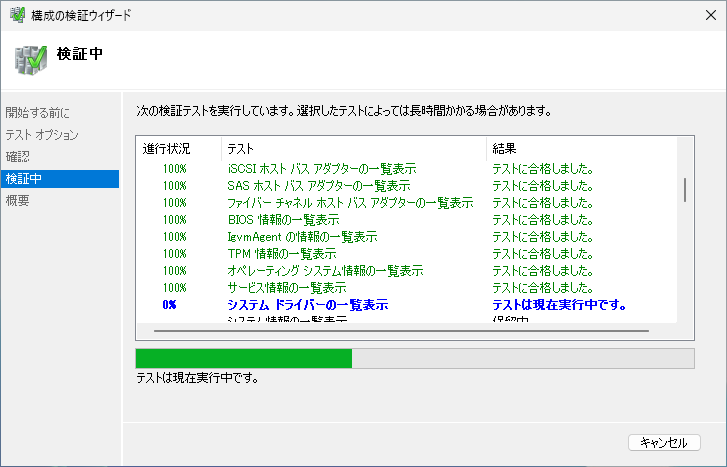The width and height of the screenshot is (727, 467).
Task: Click 100% cell of the iSCSI row
Action: (x=174, y=169)
